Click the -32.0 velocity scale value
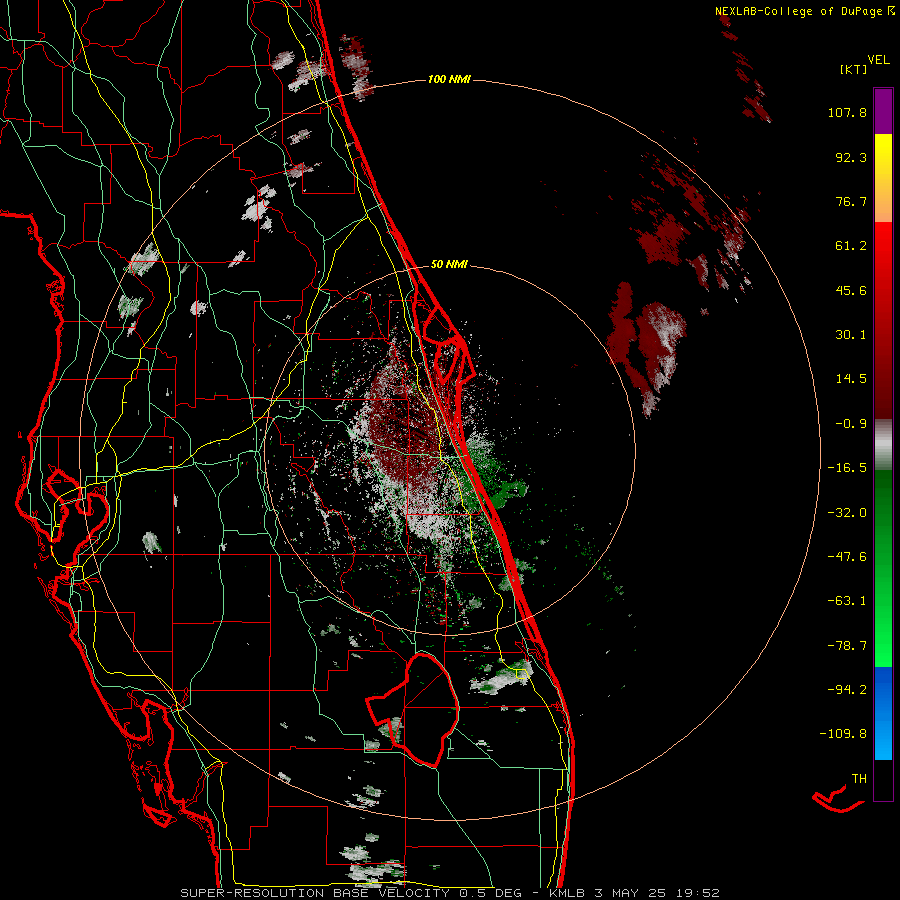This screenshot has height=900, width=900. pos(847,513)
